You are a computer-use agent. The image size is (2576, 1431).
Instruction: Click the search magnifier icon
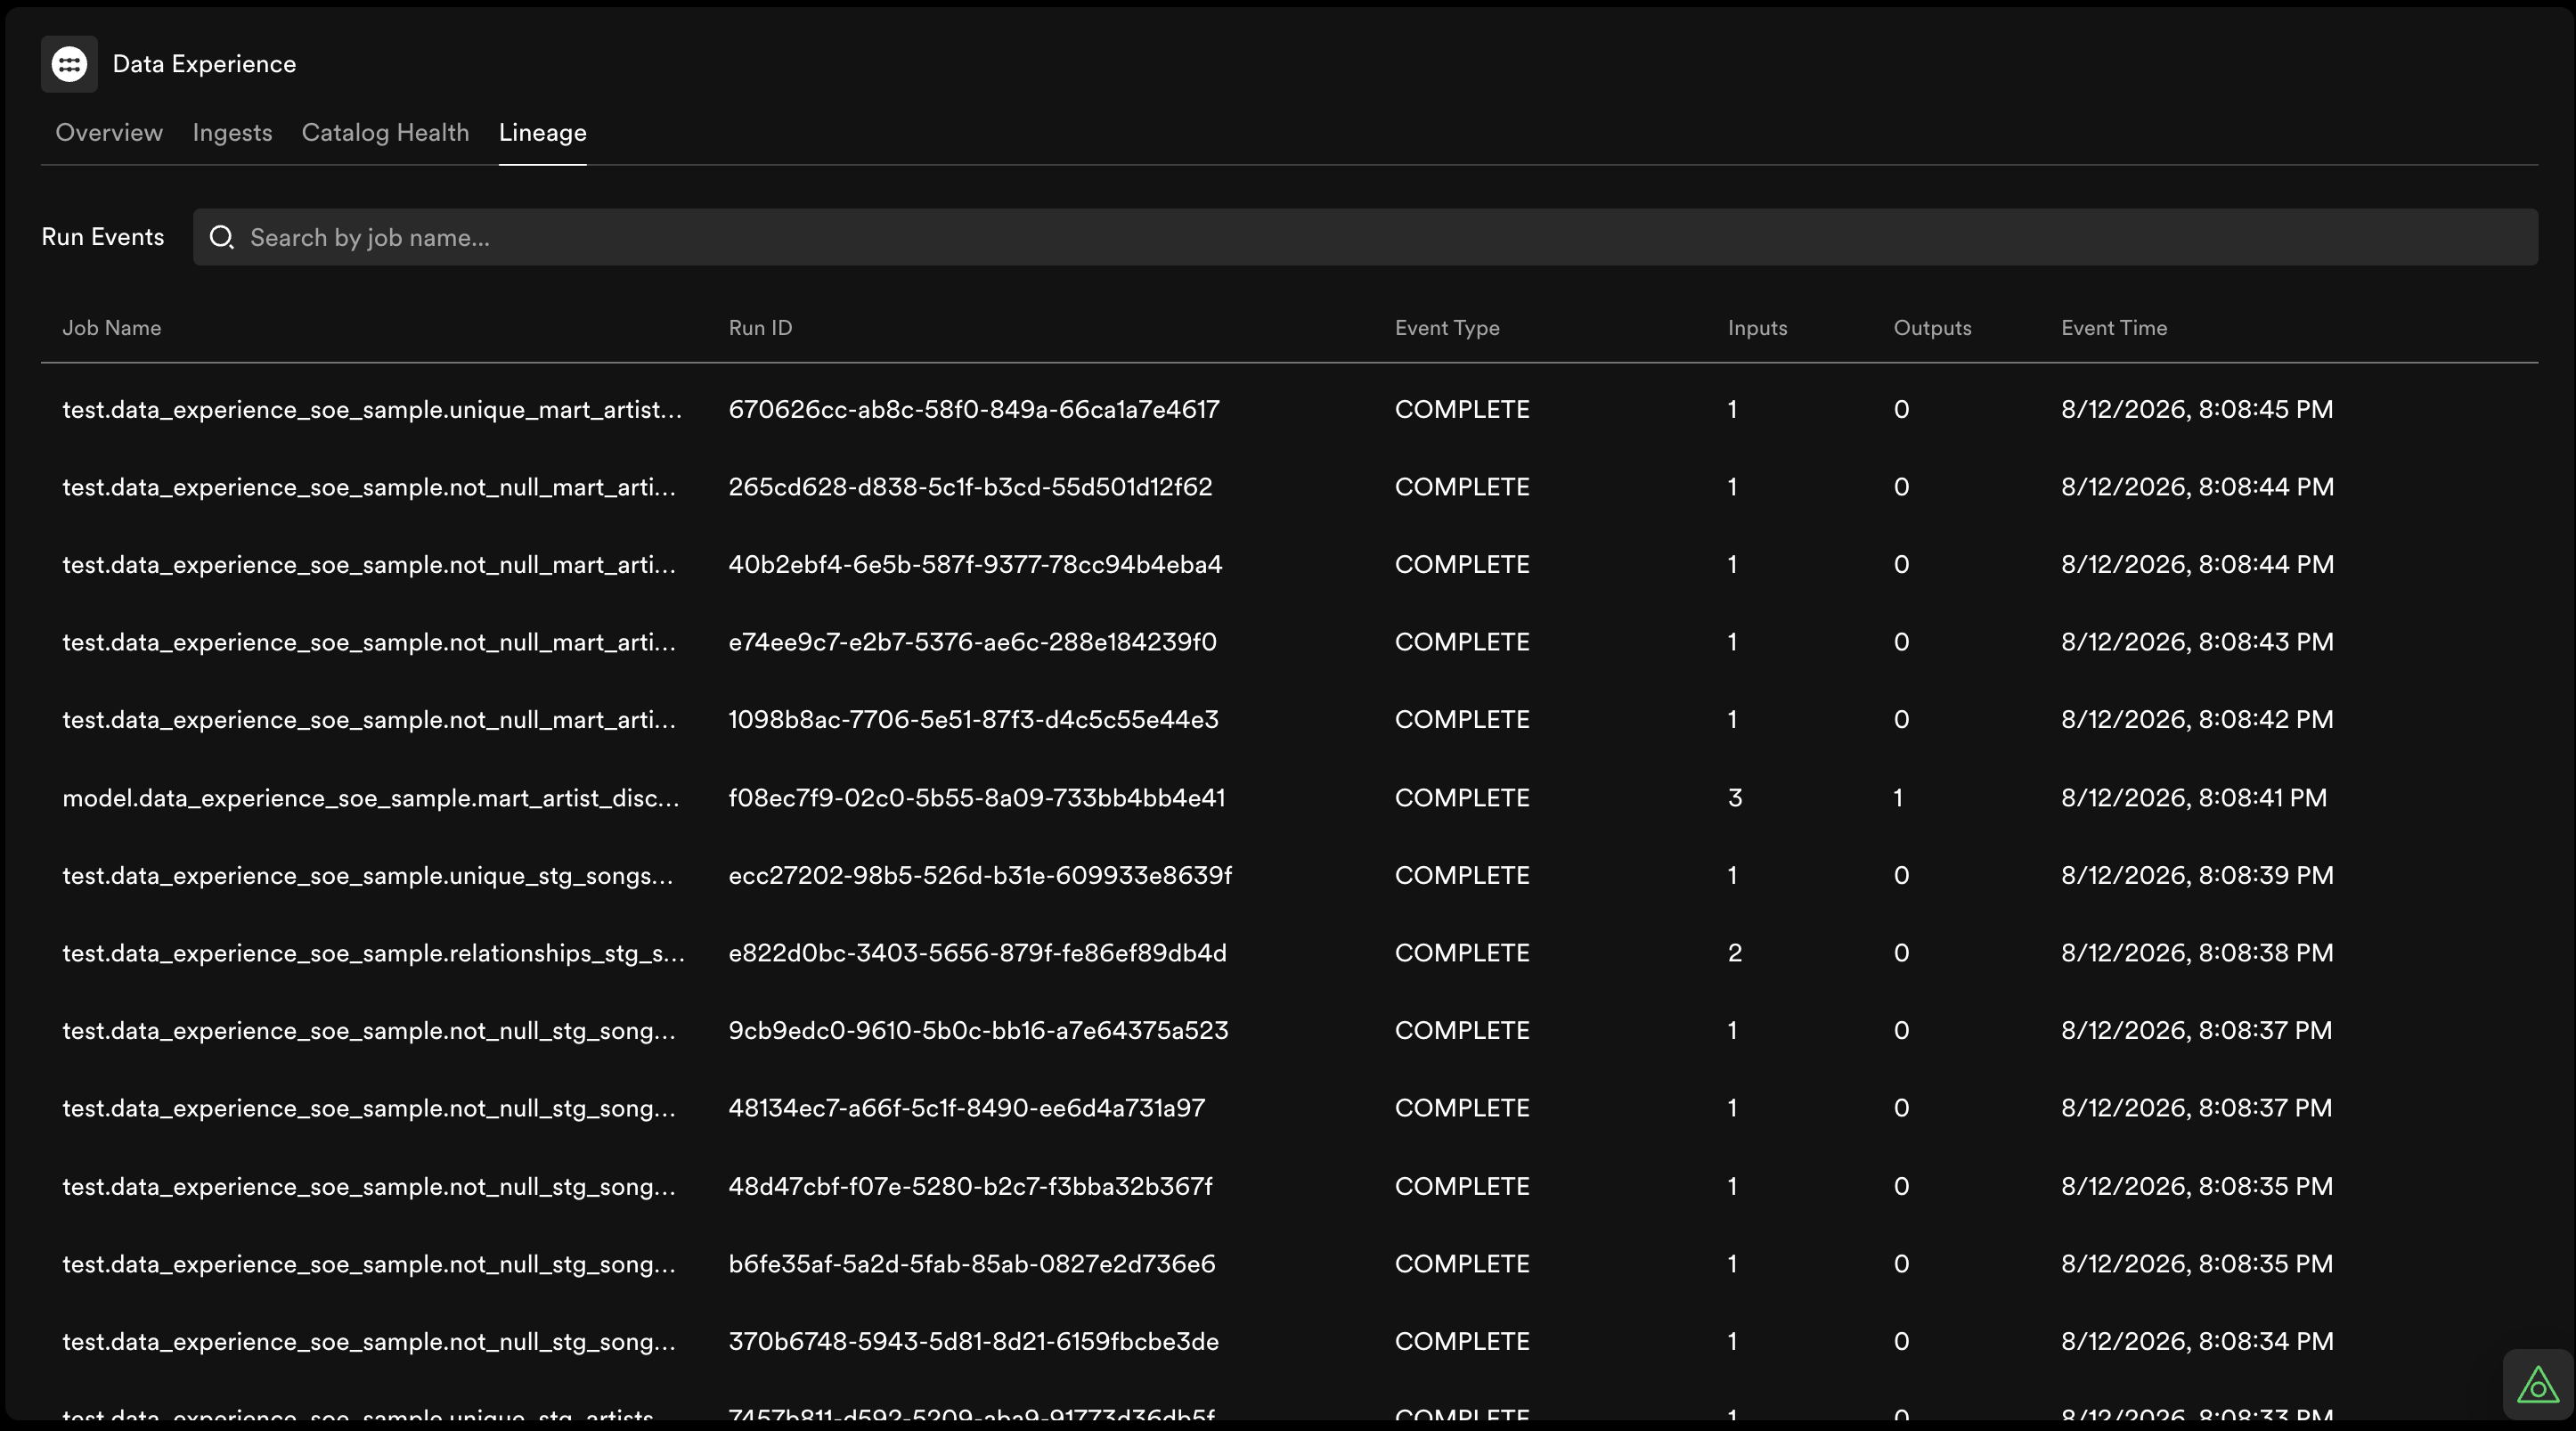pos(221,237)
